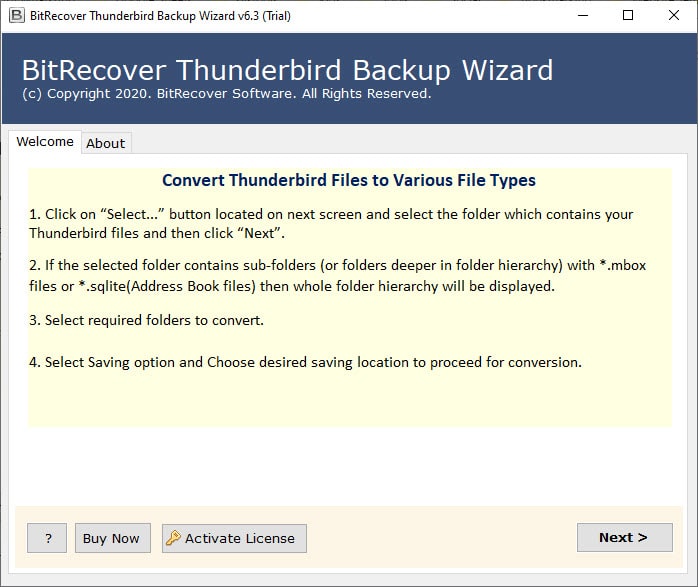Click the Buy Now button
The height and width of the screenshot is (587, 698).
click(111, 538)
